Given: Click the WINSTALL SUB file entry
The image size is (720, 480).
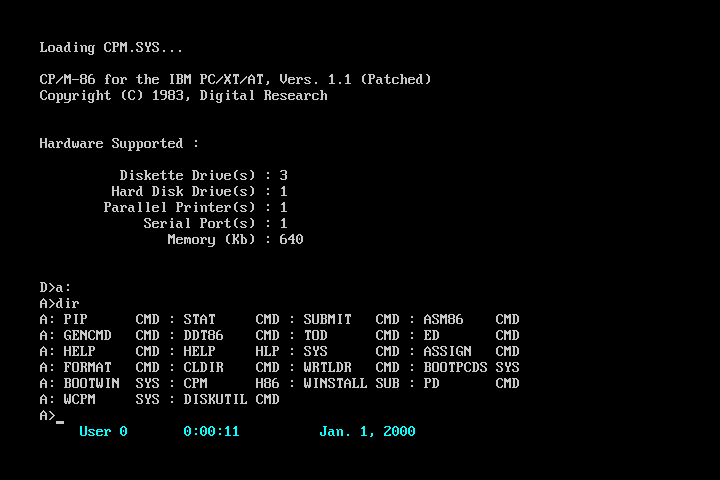Looking at the screenshot, I should point(351,384).
